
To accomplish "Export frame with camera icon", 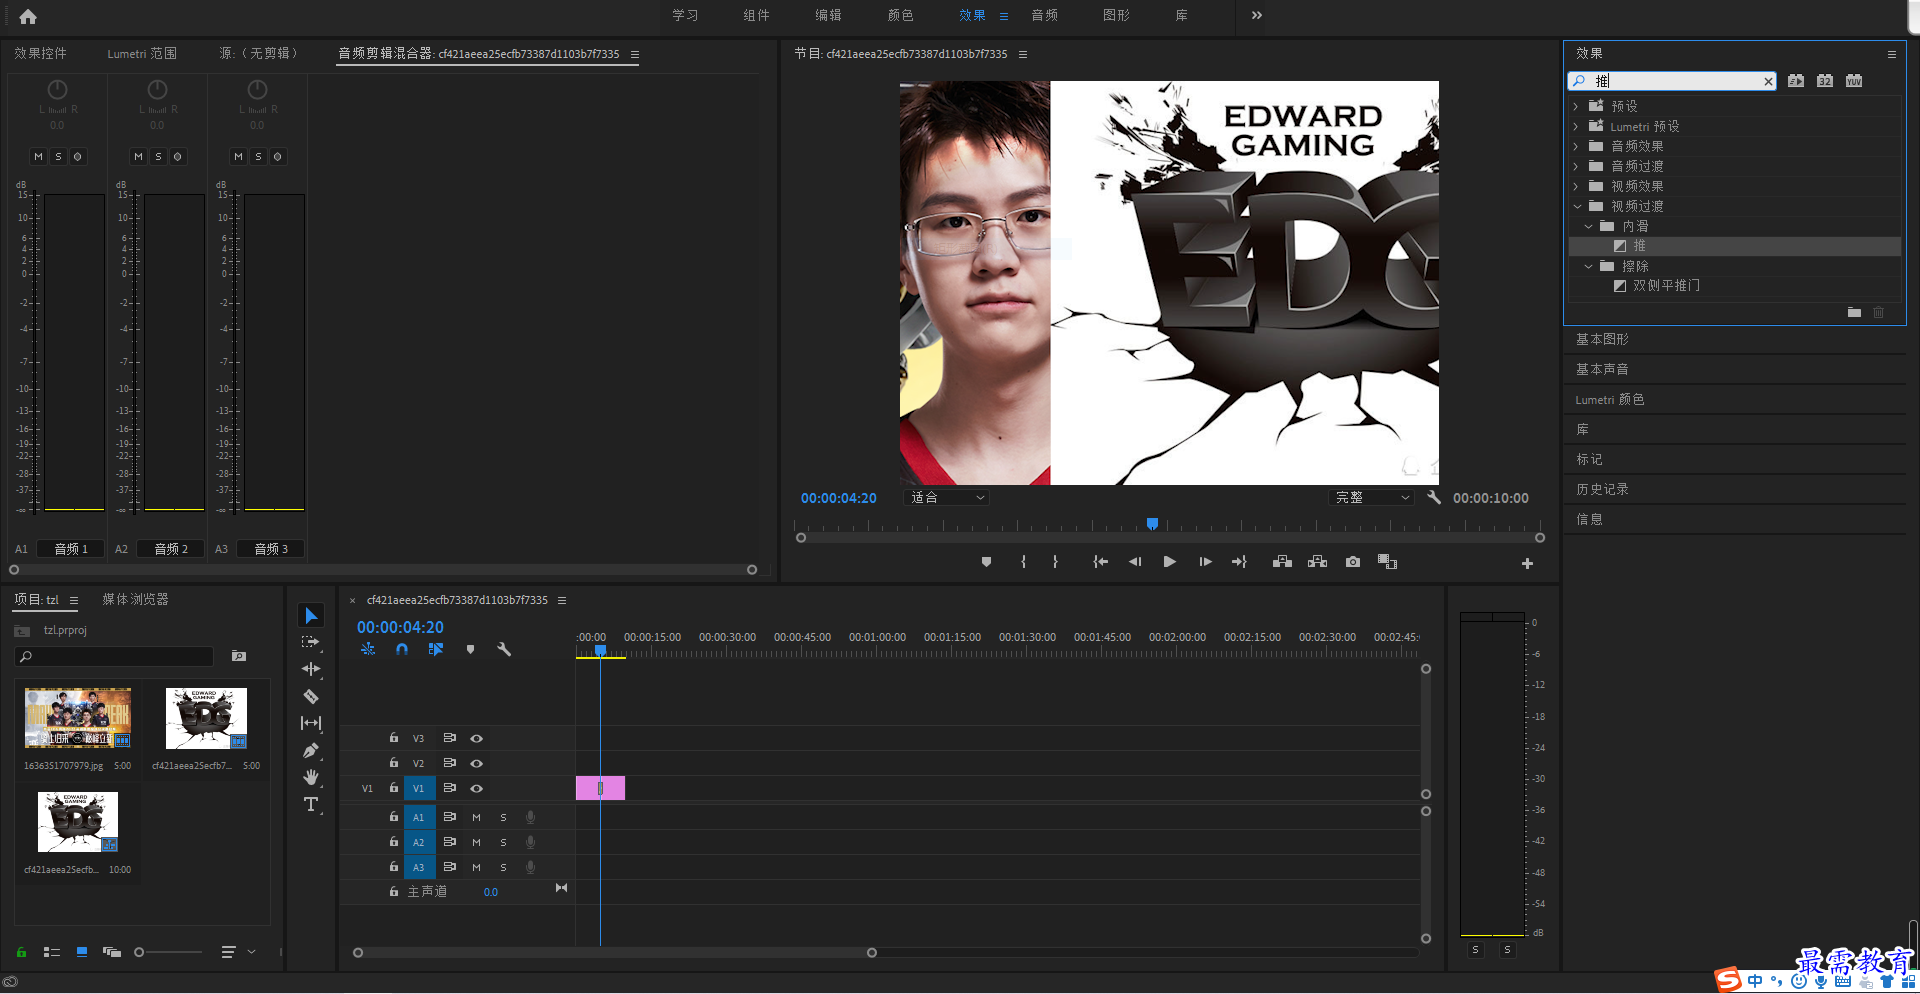I will [x=1353, y=562].
